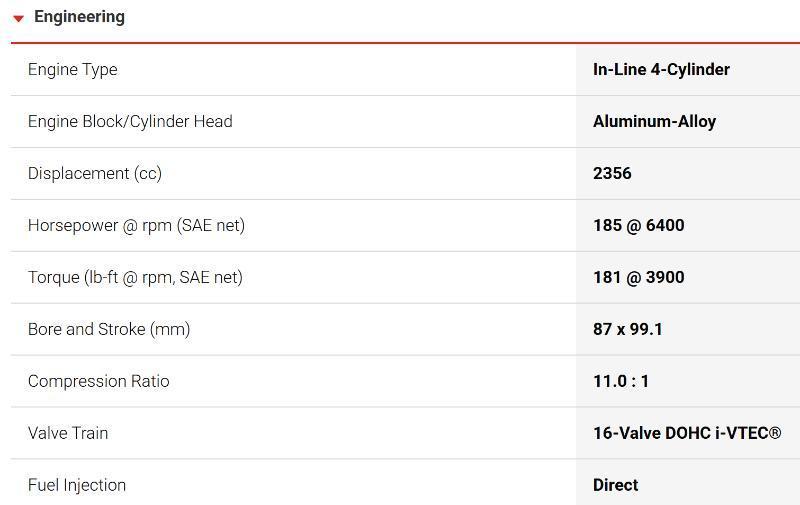This screenshot has width=800, height=505.
Task: Select the Engine Block/Cylinder Head label
Action: (130, 122)
